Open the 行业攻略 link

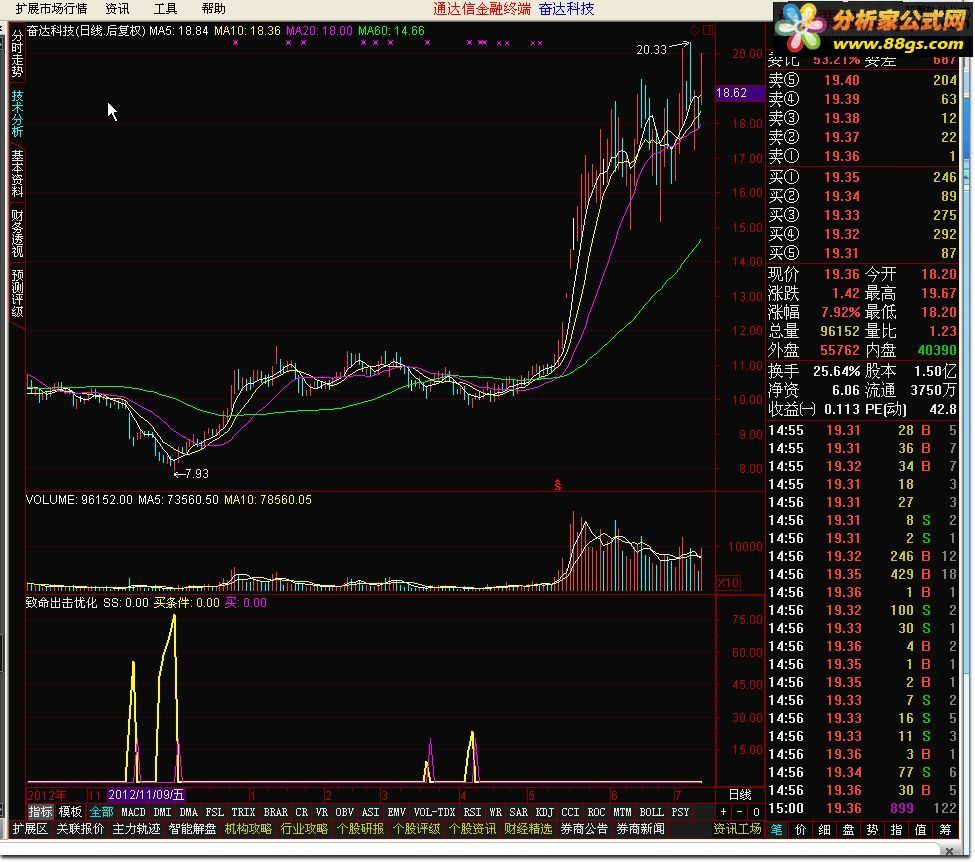[x=304, y=829]
